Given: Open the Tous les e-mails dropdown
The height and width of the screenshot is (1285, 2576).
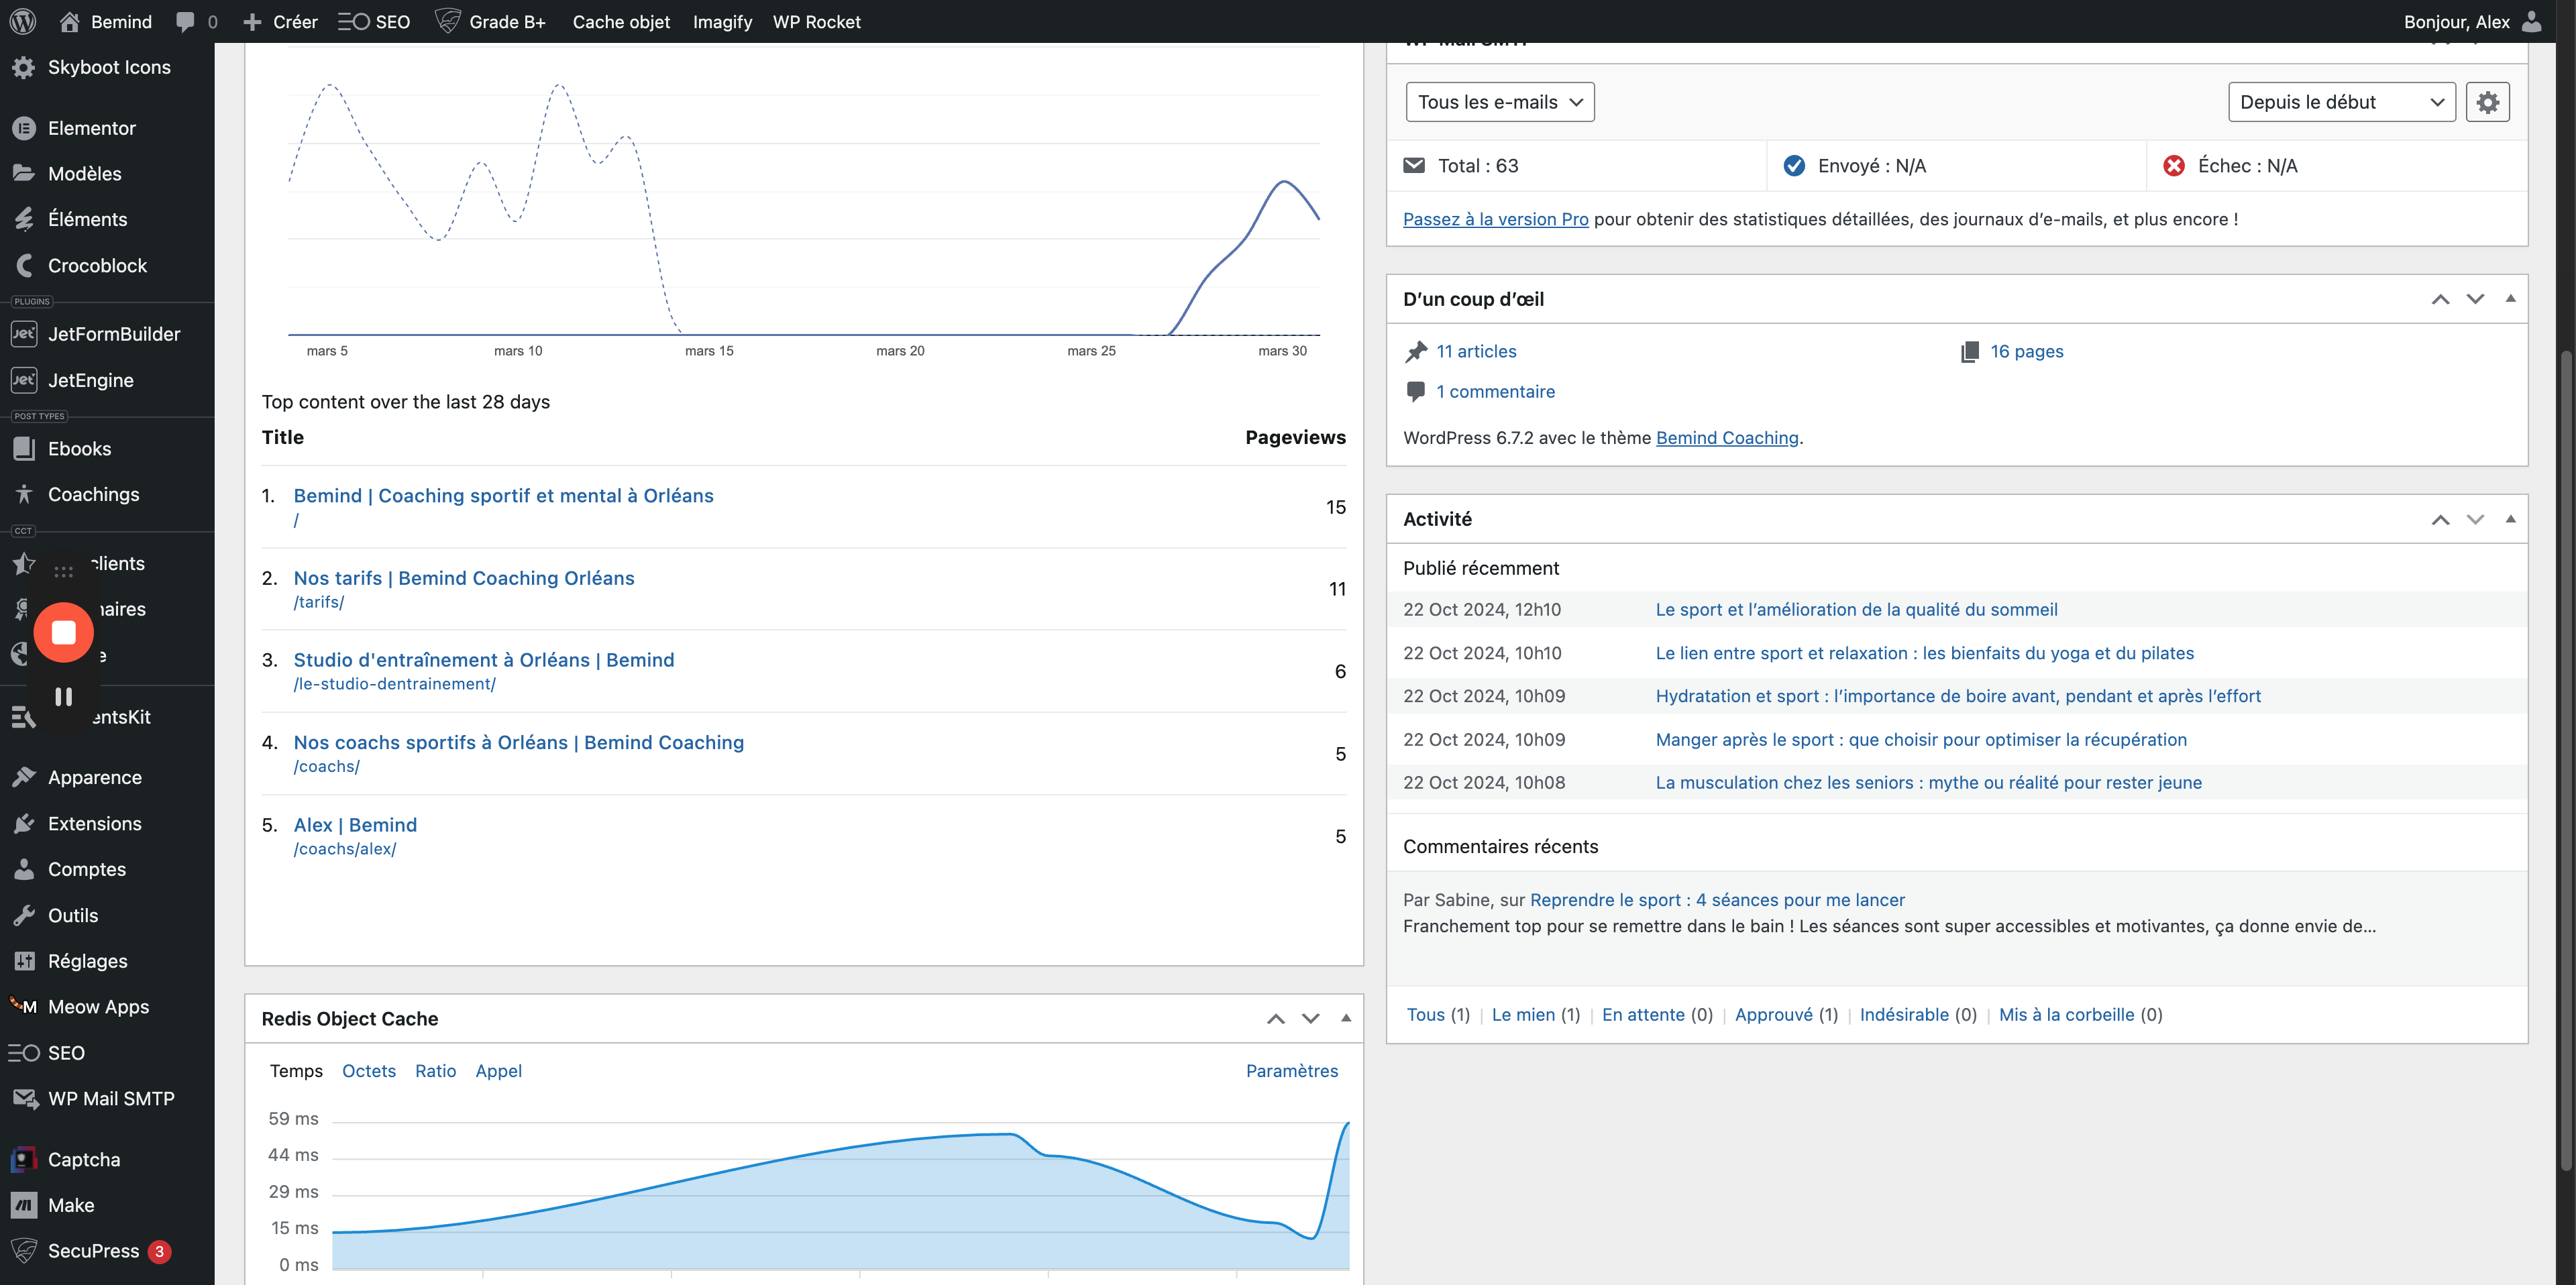Looking at the screenshot, I should pos(1499,102).
